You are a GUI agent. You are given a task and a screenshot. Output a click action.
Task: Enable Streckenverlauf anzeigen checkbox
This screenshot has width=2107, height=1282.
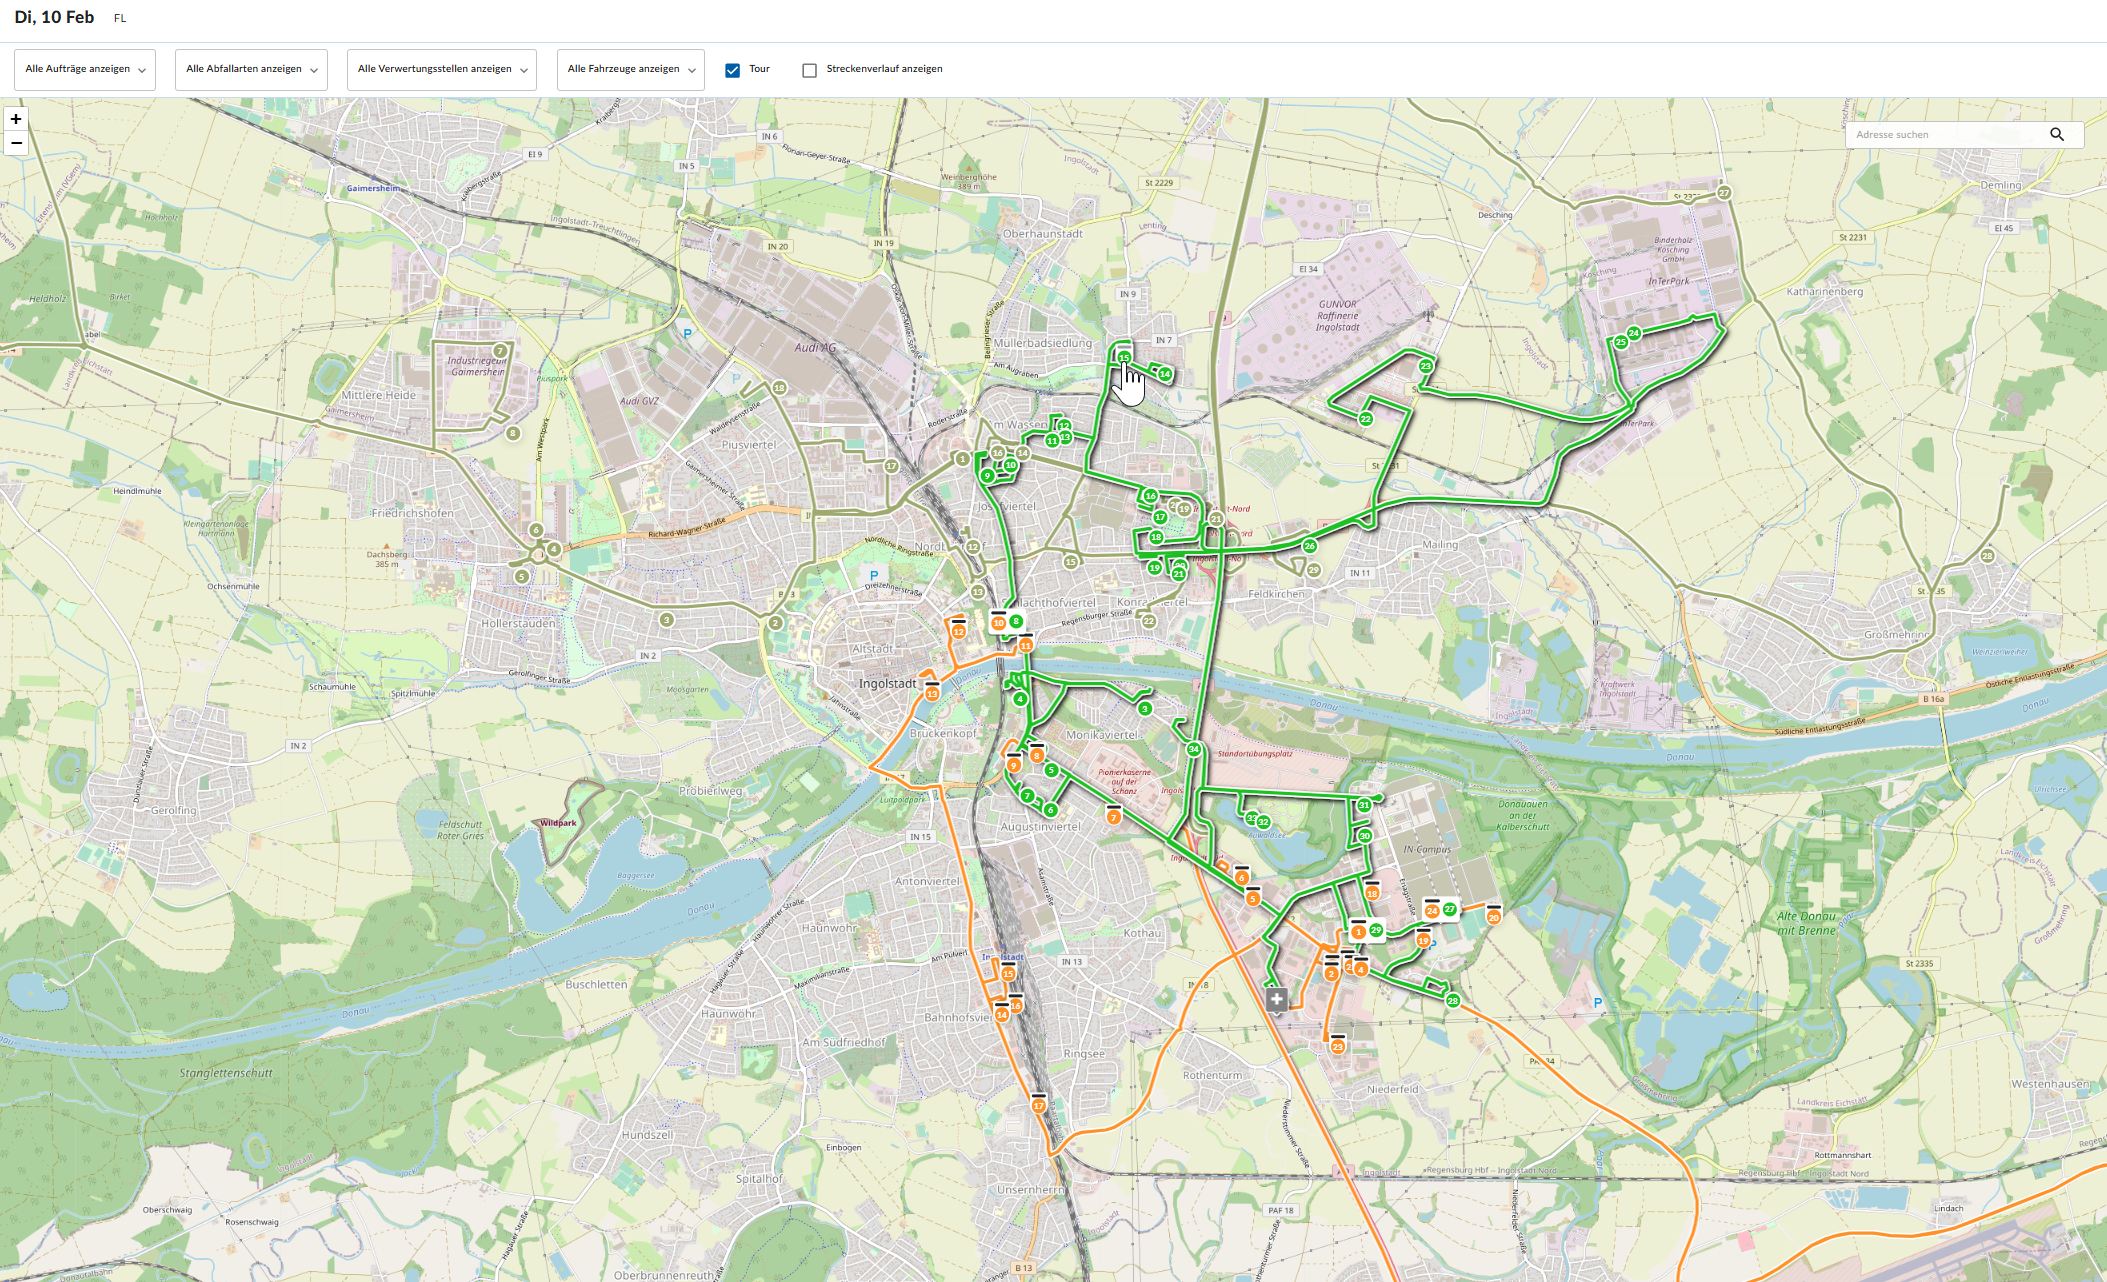[809, 70]
